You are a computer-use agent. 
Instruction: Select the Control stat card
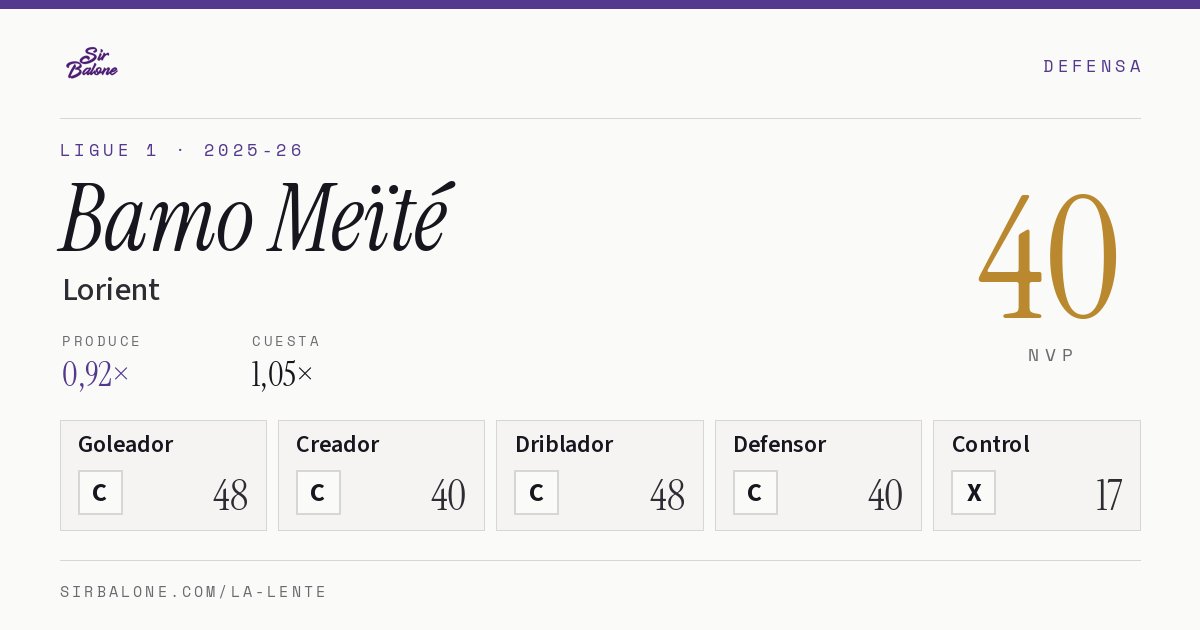coord(1037,475)
